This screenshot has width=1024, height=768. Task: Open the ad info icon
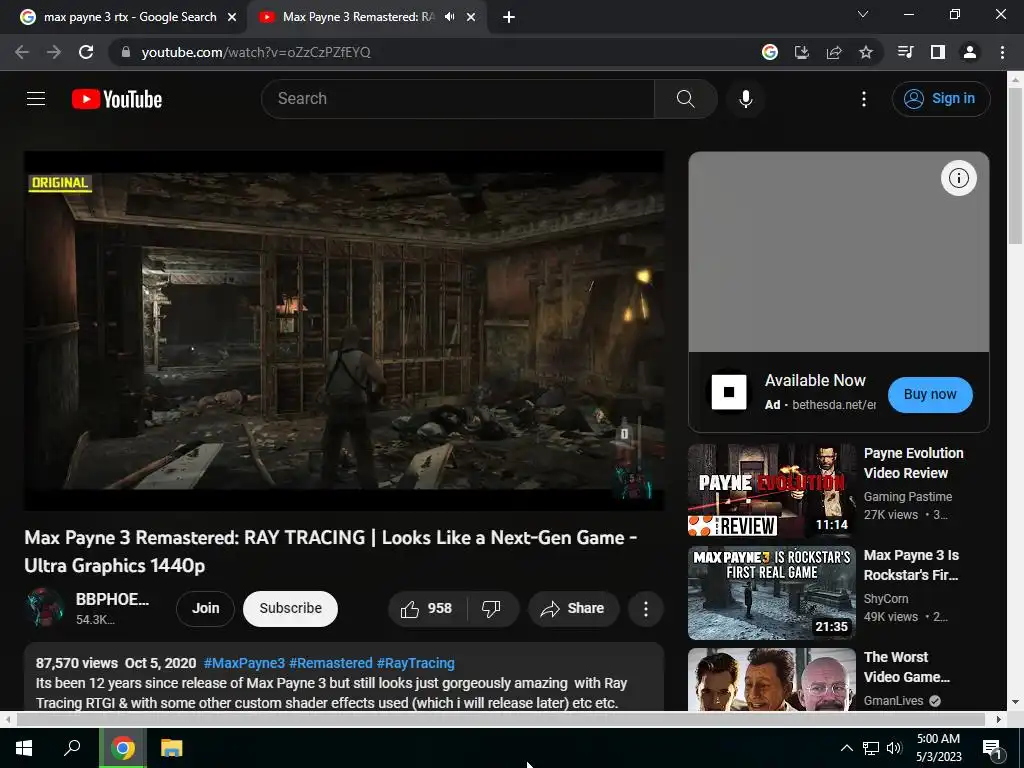point(958,178)
